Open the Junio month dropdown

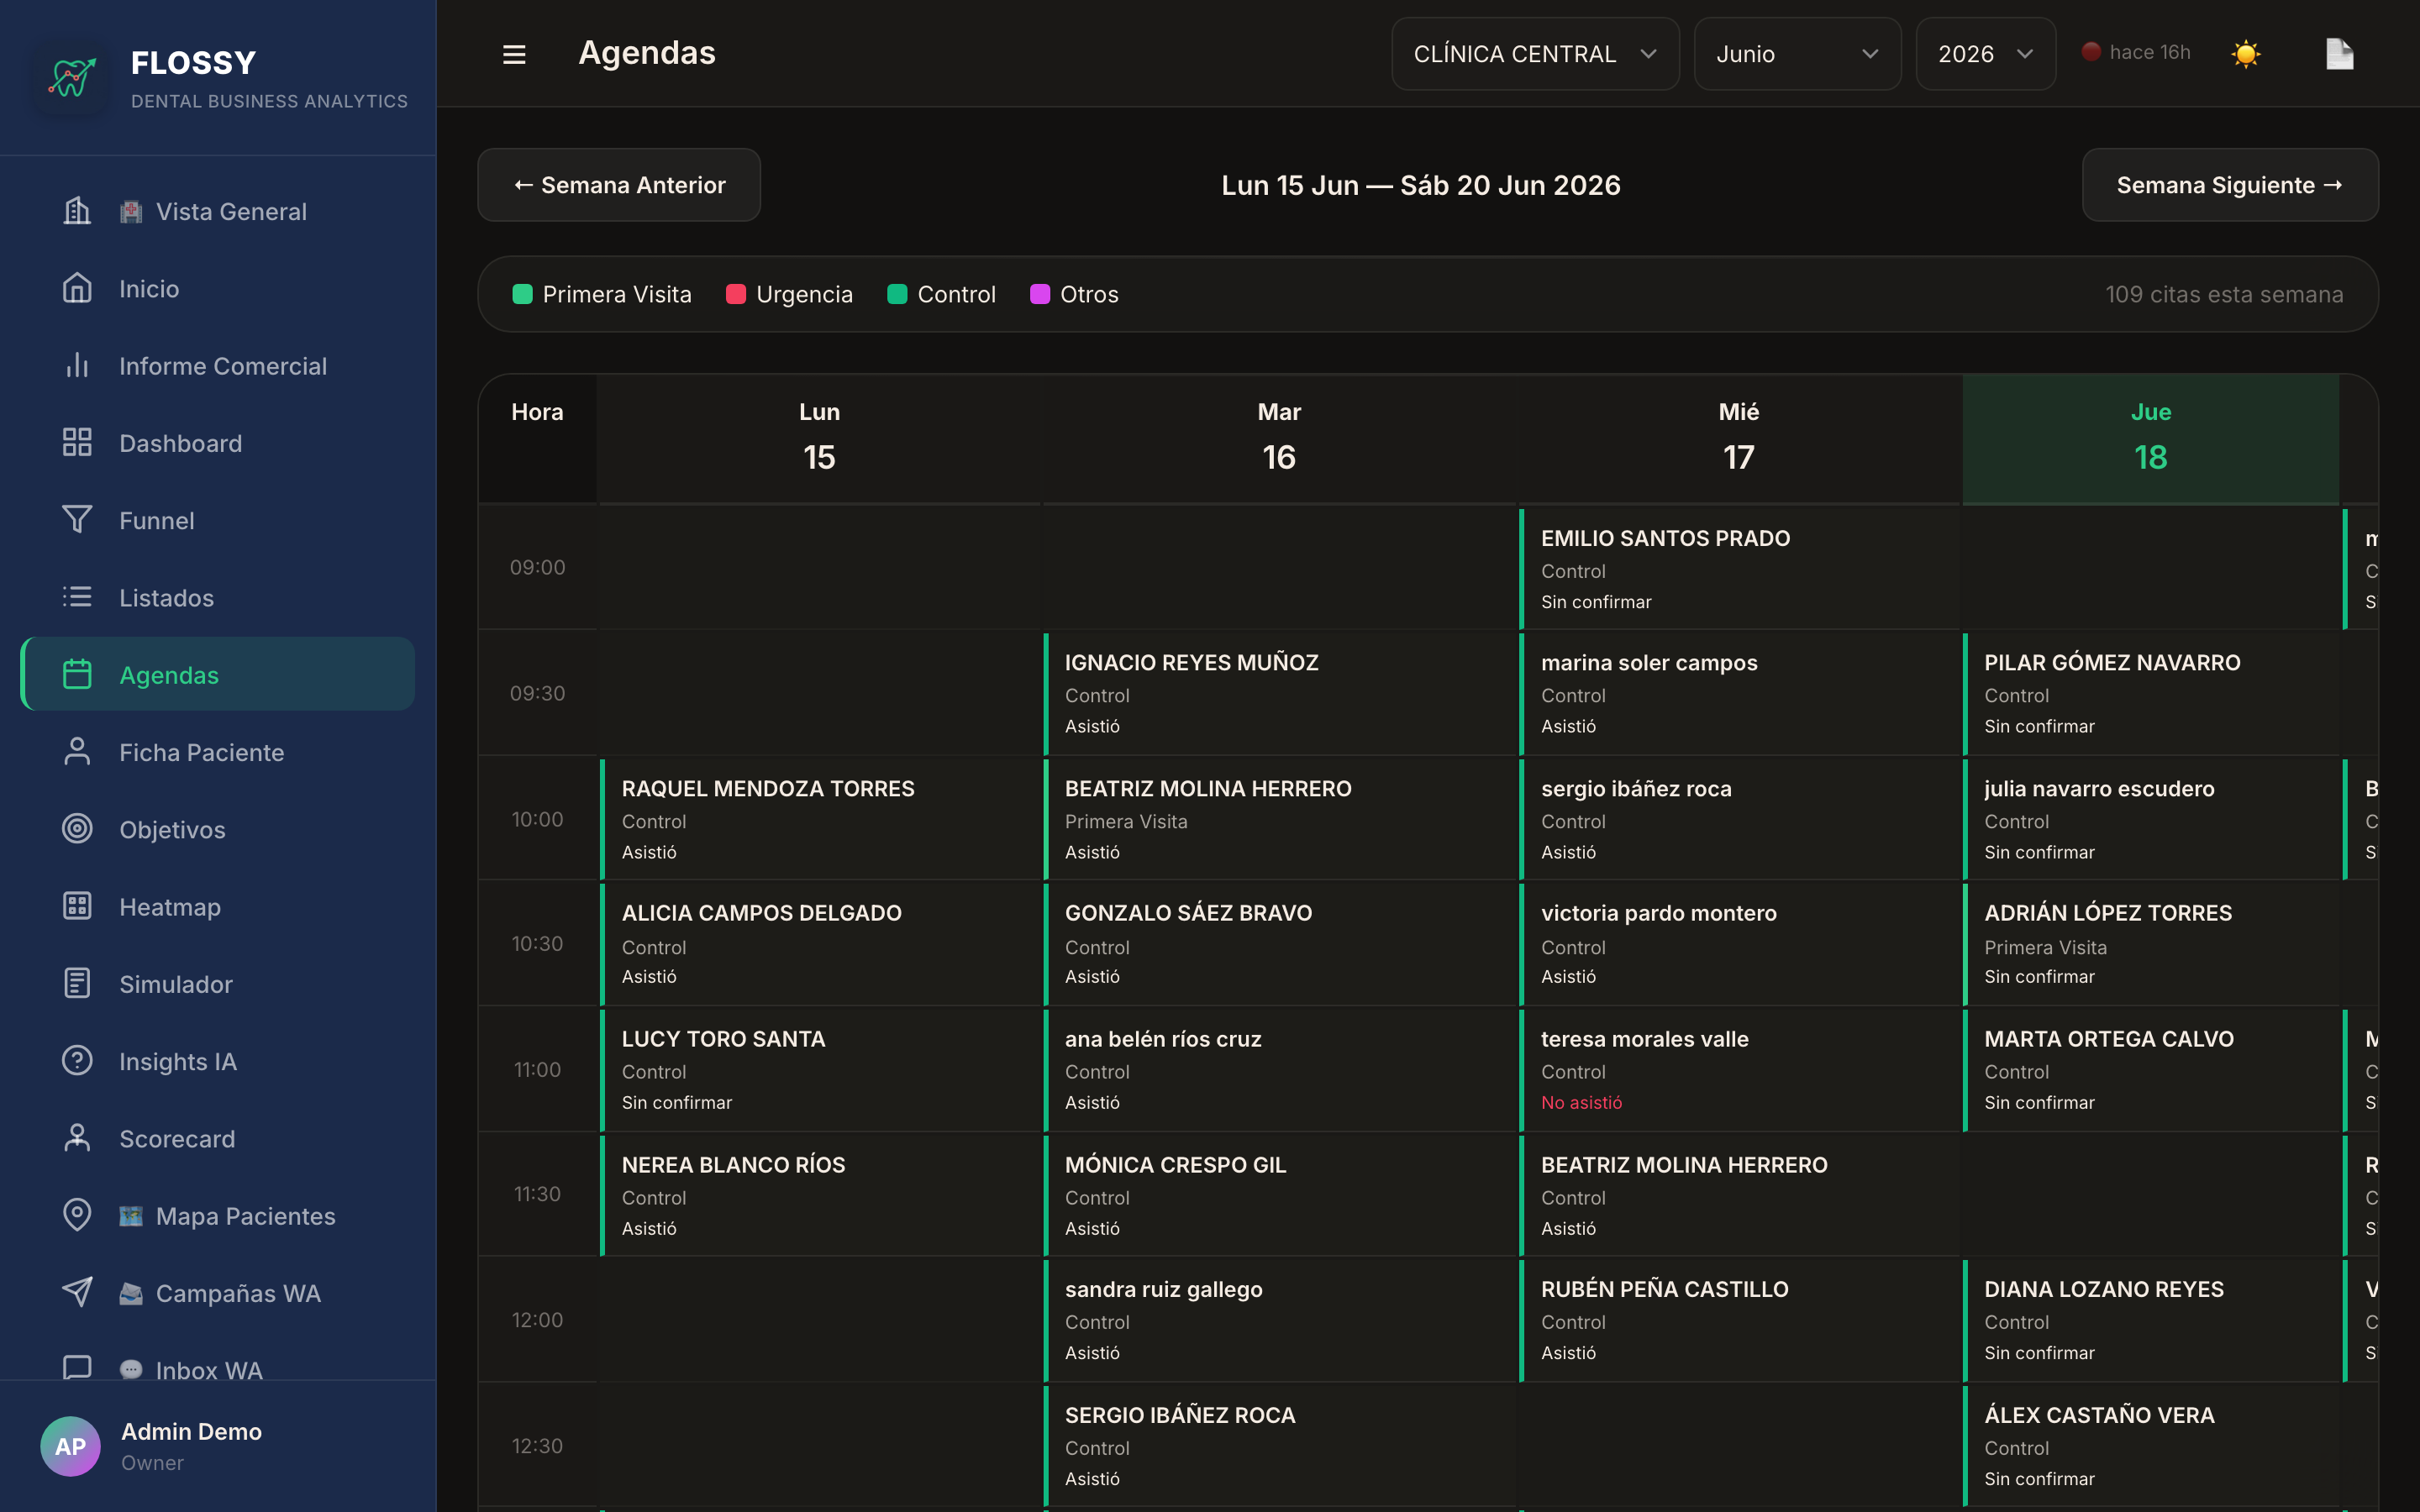[1797, 54]
